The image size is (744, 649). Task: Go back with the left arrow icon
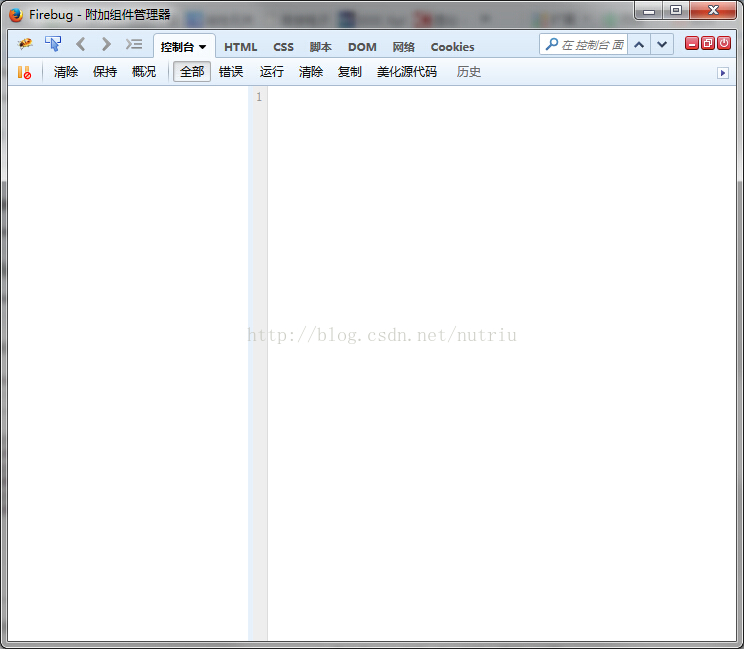pos(81,45)
